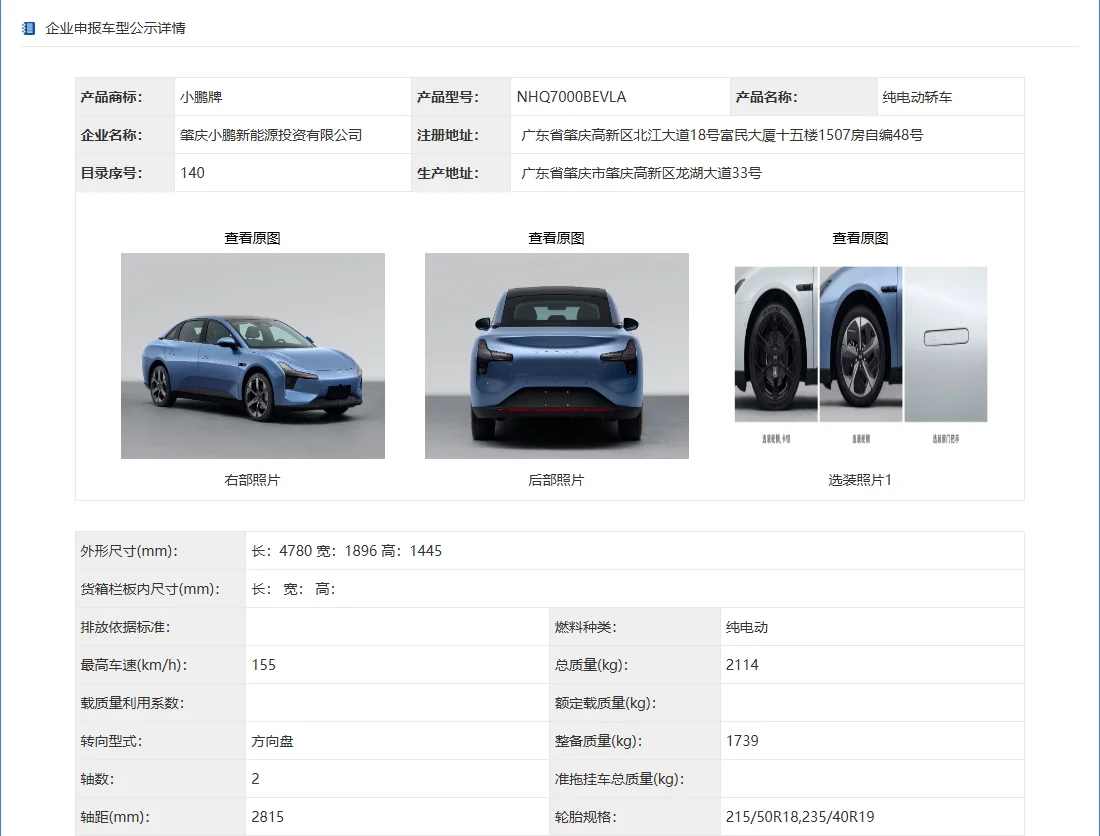Image resolution: width=1100 pixels, height=836 pixels.
Task: Click the 轮胎规格 label
Action: 586,816
